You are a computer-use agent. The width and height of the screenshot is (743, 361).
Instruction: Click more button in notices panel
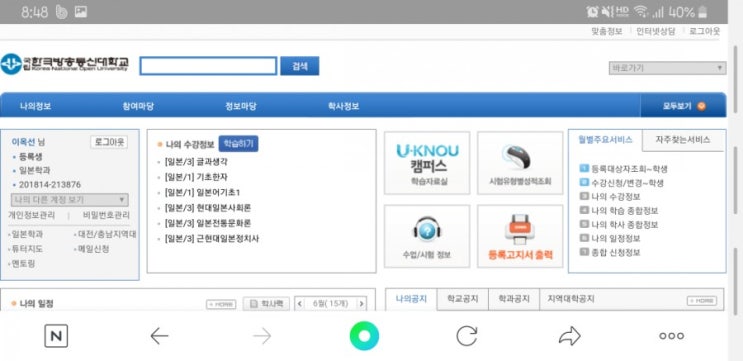coord(702,301)
